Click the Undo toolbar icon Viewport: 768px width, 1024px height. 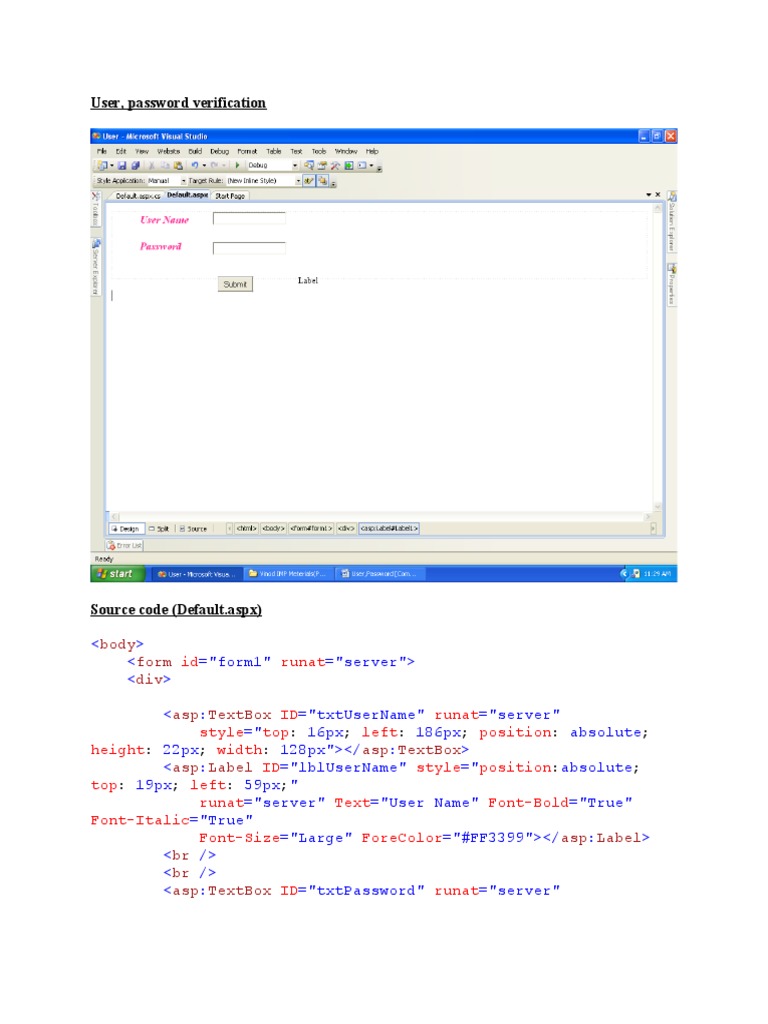point(194,165)
